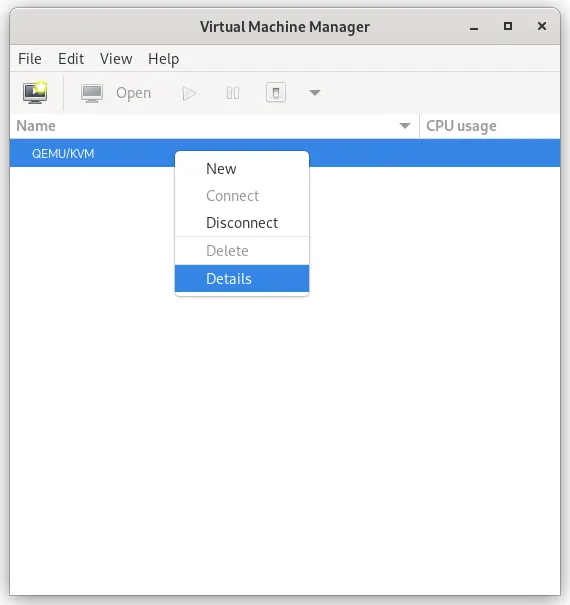
Task: Expand the shutdown options dropdown arrow
Action: point(315,93)
